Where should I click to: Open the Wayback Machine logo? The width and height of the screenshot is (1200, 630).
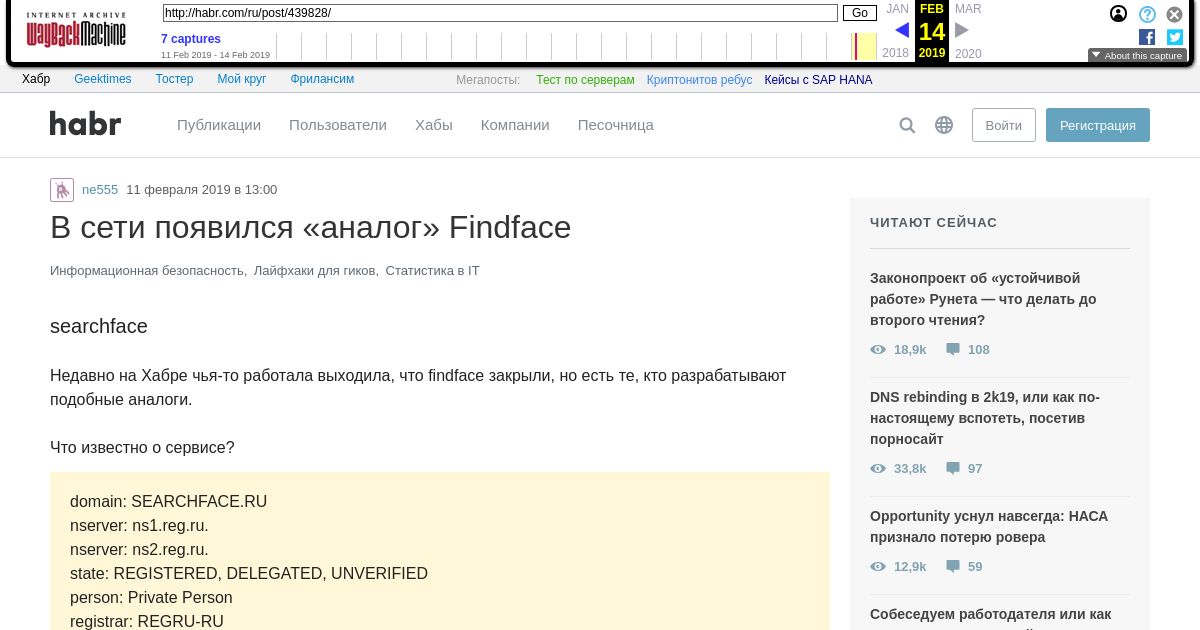[x=76, y=30]
